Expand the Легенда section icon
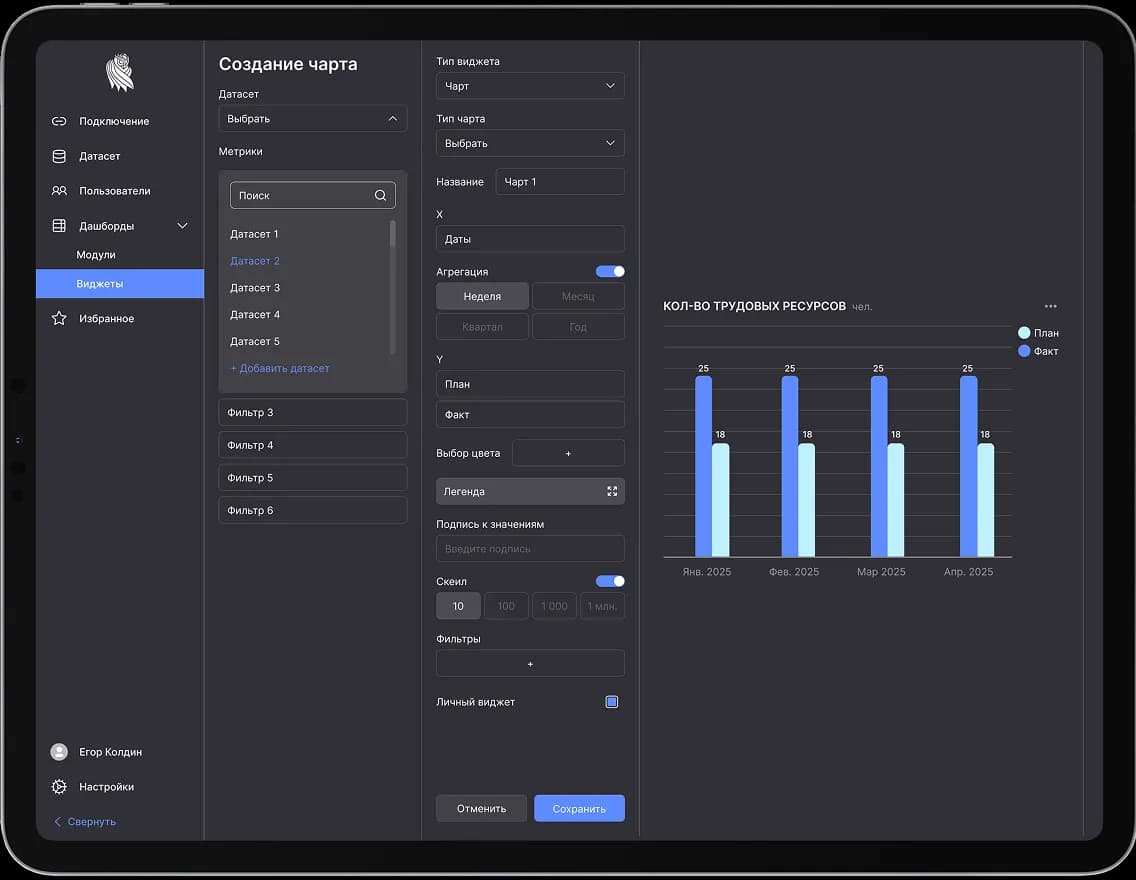Viewport: 1136px width, 880px height. point(612,492)
